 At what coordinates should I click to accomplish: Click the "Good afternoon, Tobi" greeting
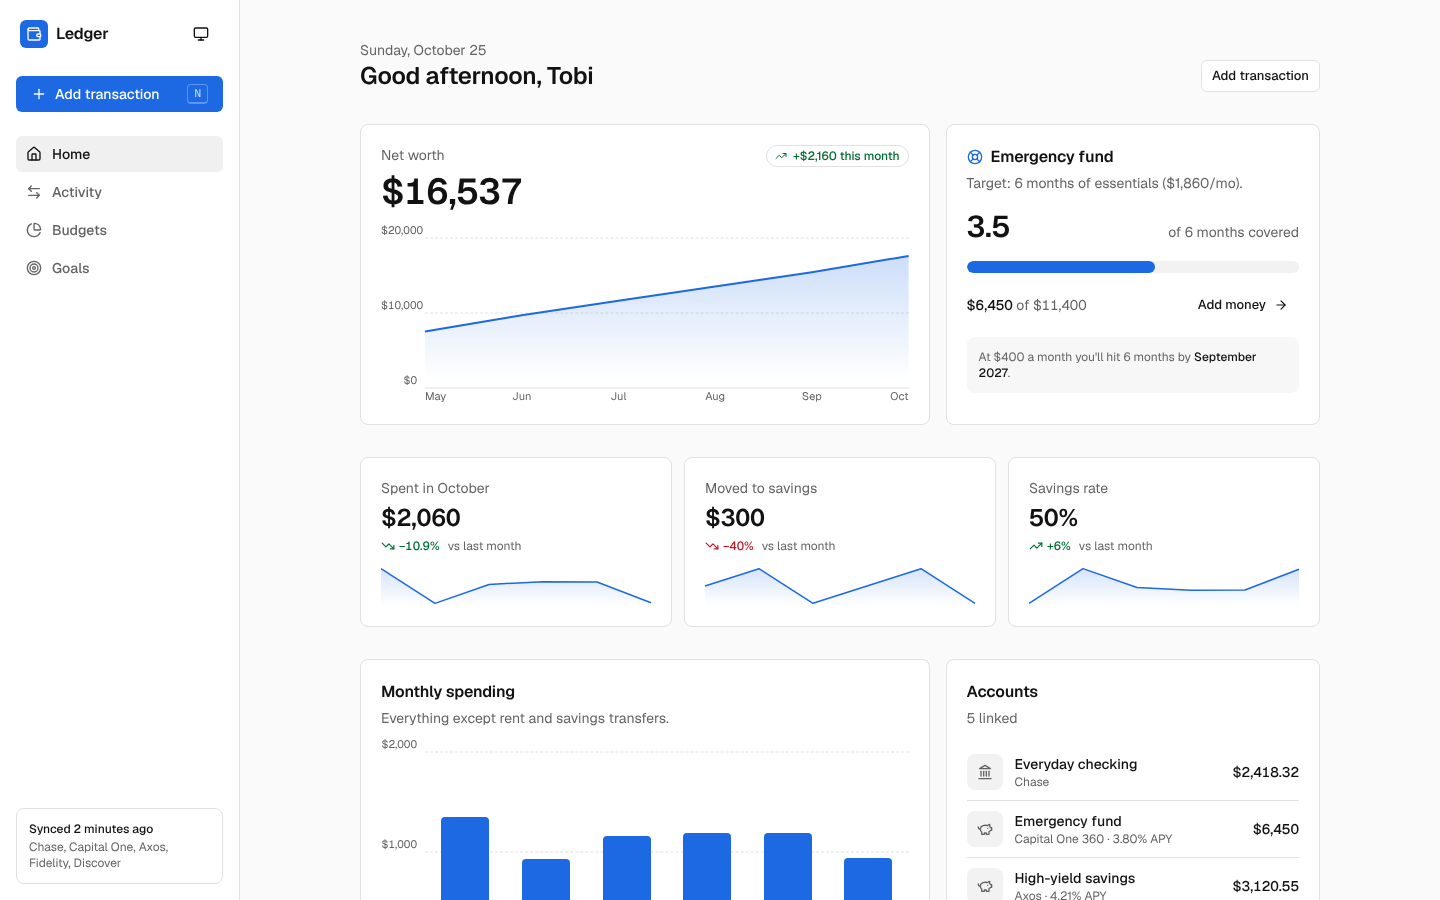[477, 76]
